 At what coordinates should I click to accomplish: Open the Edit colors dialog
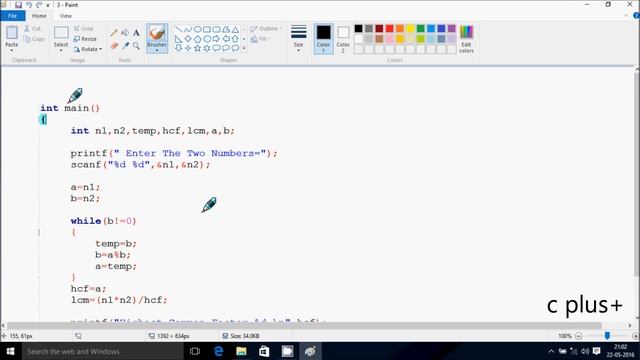(x=466, y=39)
